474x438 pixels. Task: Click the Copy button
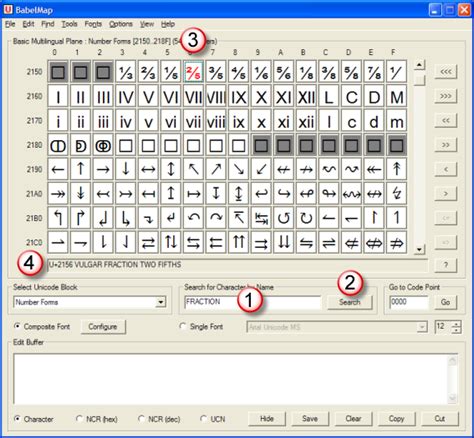396,419
